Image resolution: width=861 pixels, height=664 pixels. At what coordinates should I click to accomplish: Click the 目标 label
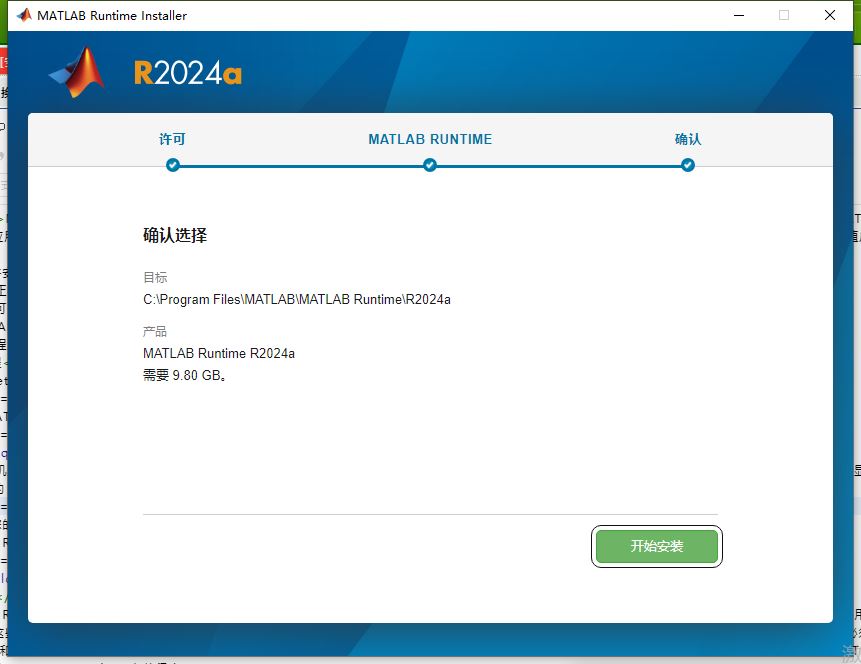155,277
